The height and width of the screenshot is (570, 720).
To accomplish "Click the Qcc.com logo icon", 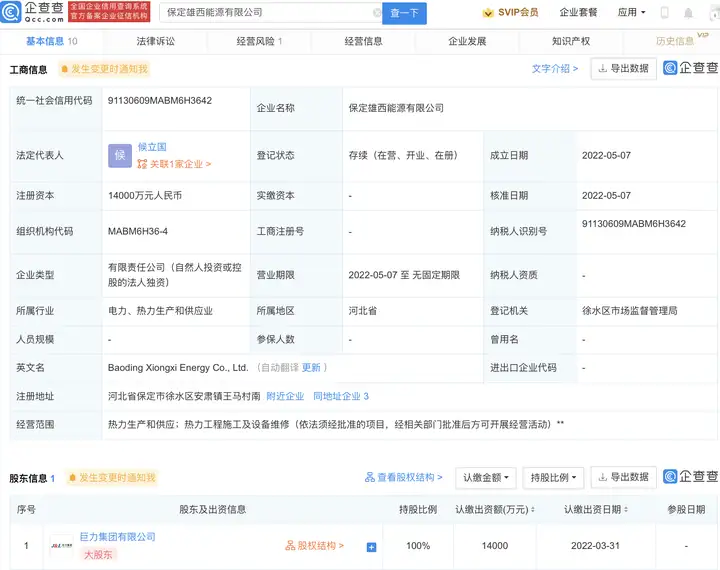I will [x=11, y=12].
